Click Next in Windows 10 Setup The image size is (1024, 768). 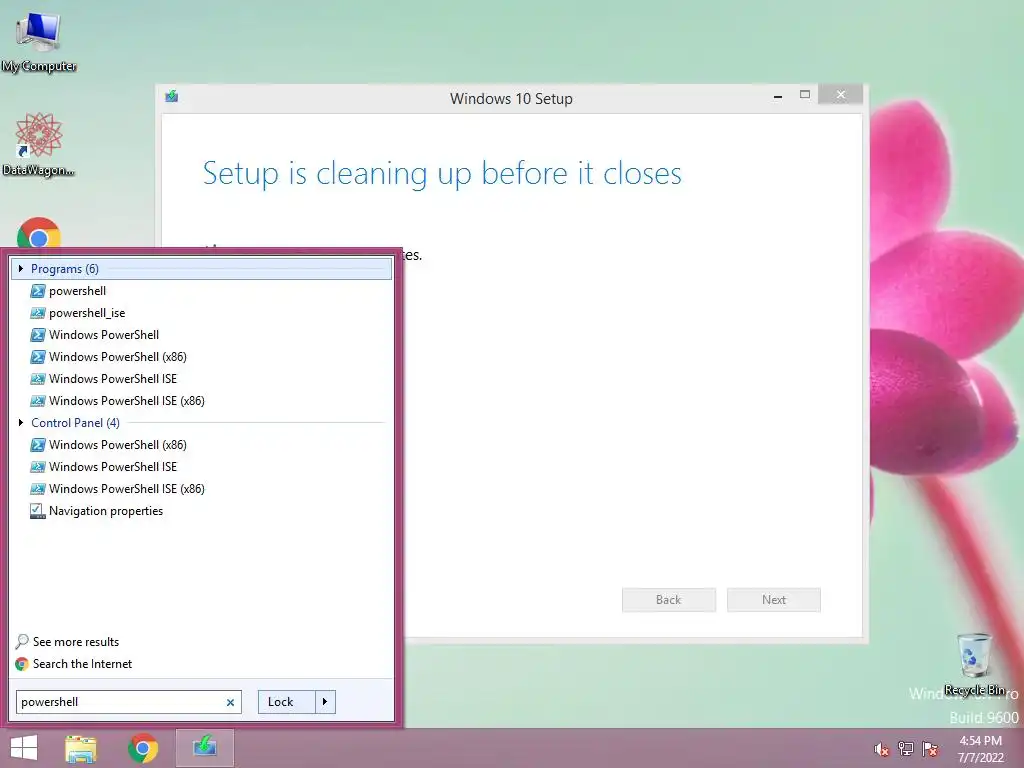[774, 600]
